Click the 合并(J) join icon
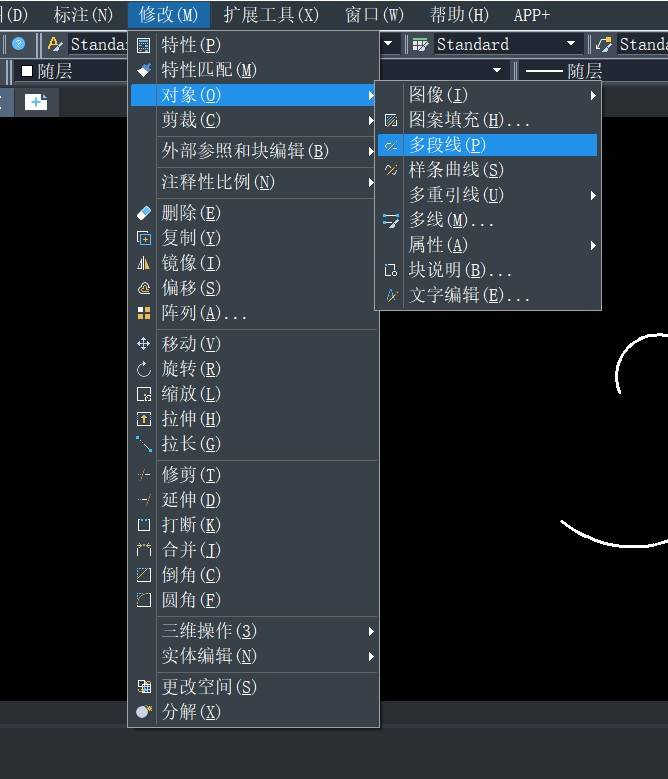668x779 pixels. point(144,550)
